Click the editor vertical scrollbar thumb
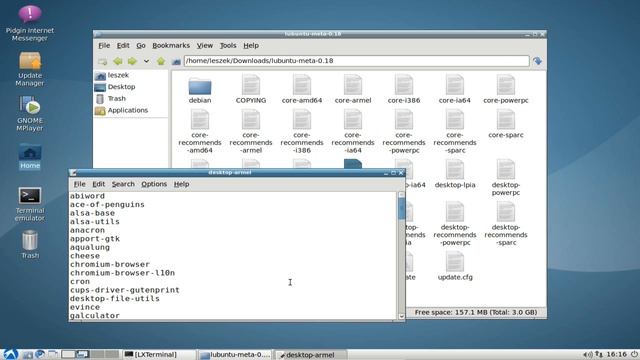 click(x=401, y=209)
